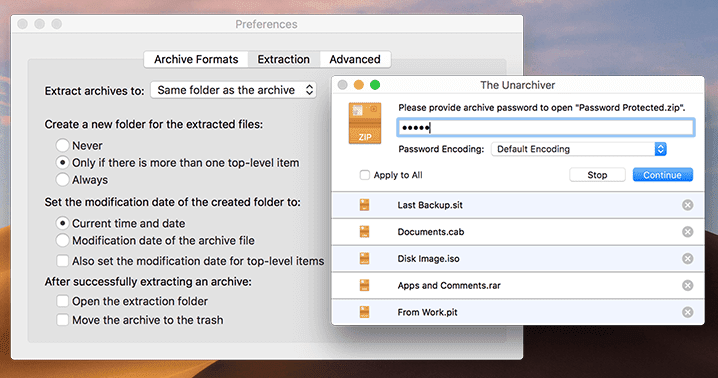Viewport: 718px width, 378px height.
Task: Cancel extraction of Last Backup.sit
Action: pos(687,205)
